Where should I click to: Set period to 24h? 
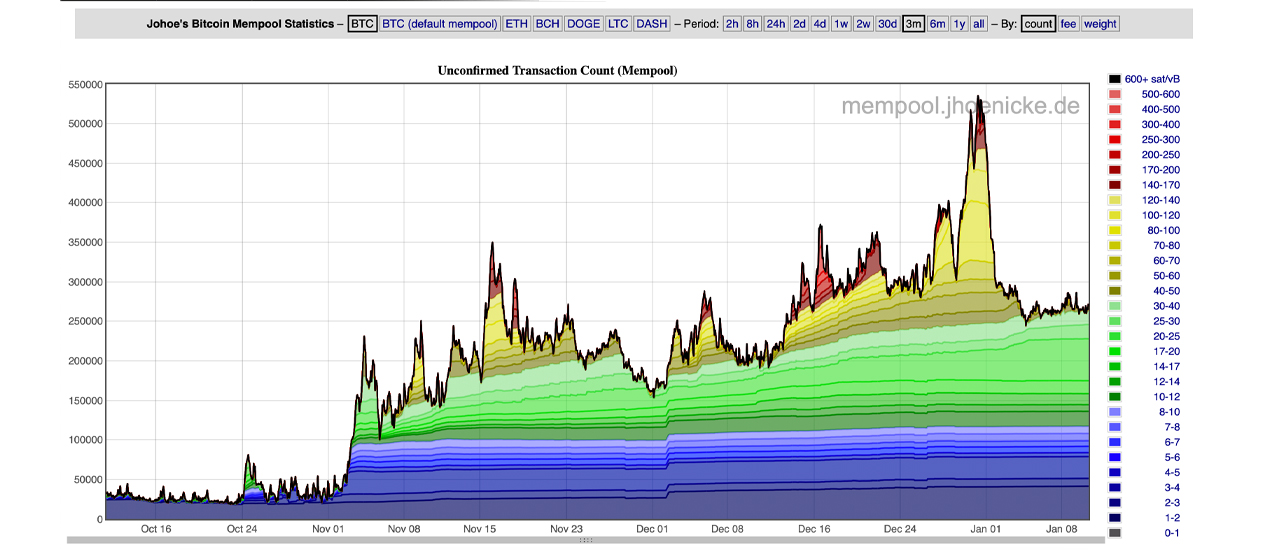click(775, 24)
